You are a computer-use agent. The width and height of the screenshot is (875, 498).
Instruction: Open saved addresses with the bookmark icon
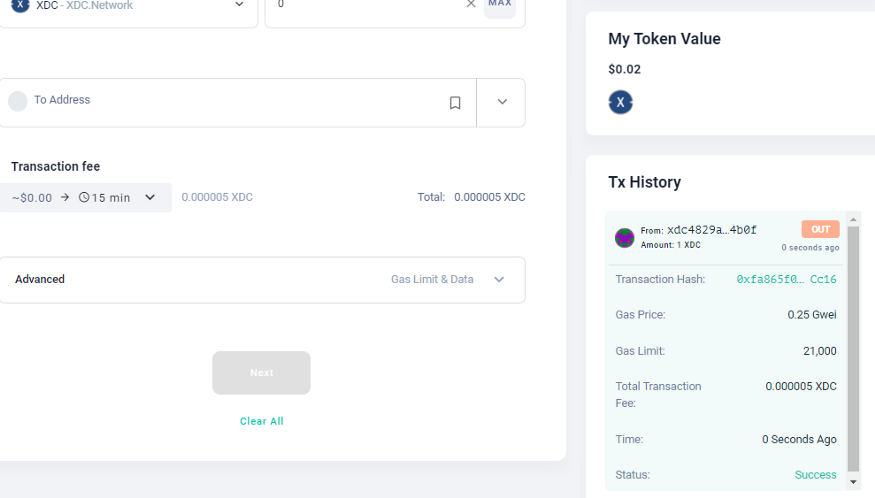(455, 103)
